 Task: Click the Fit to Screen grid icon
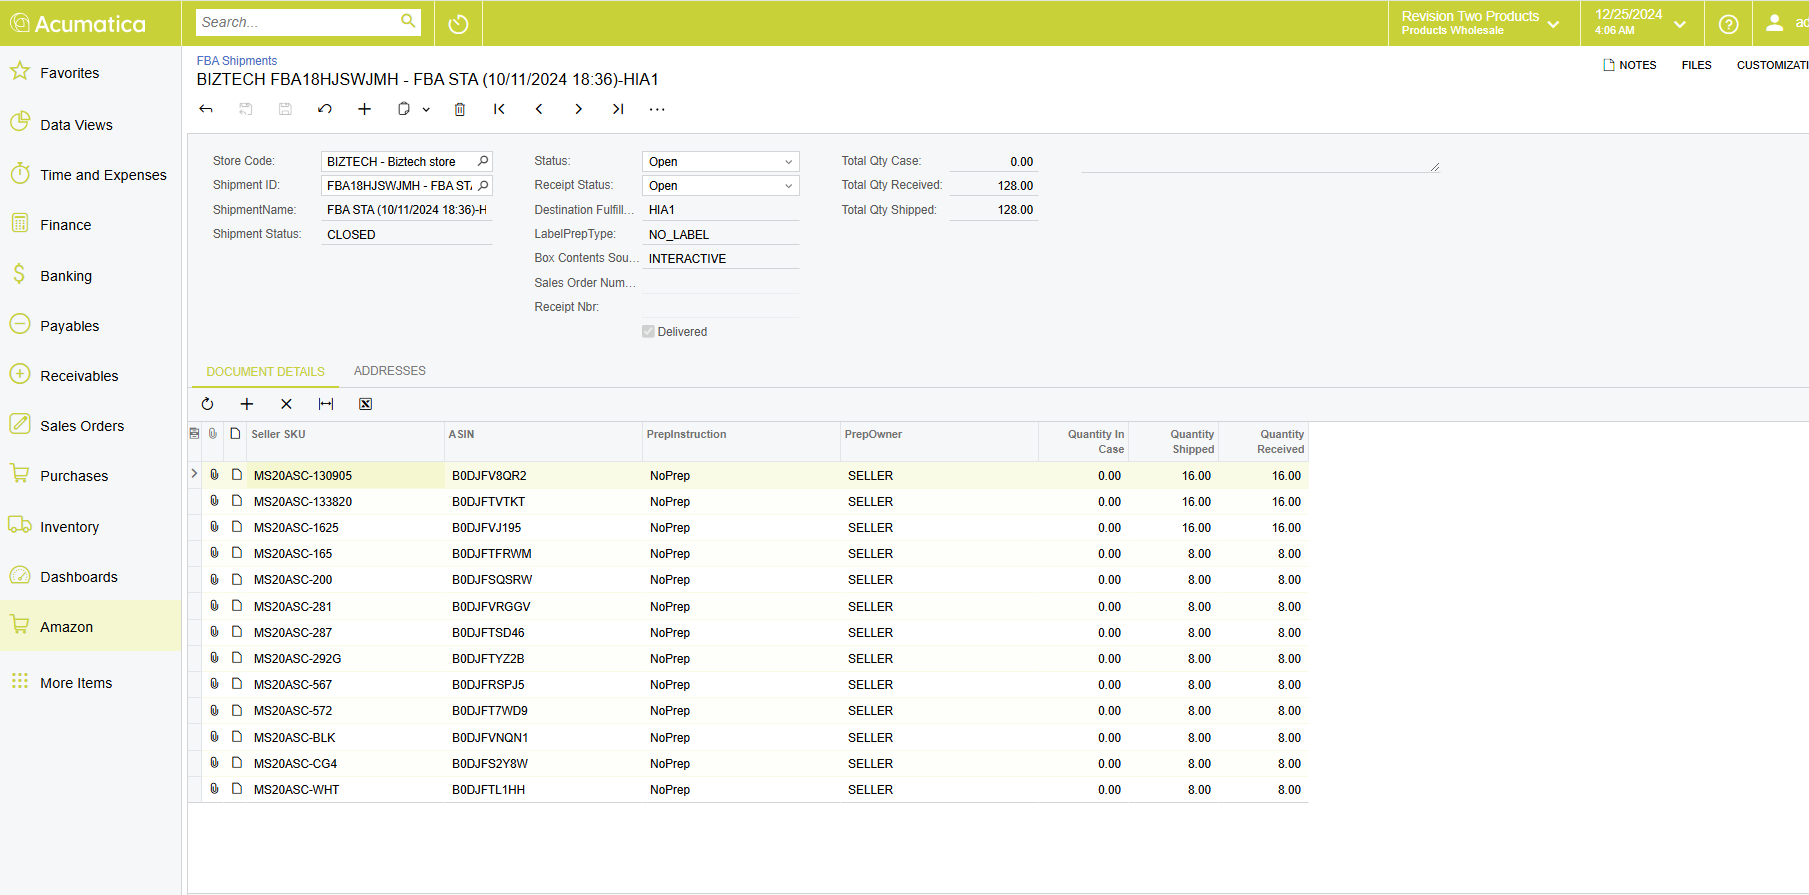point(326,404)
